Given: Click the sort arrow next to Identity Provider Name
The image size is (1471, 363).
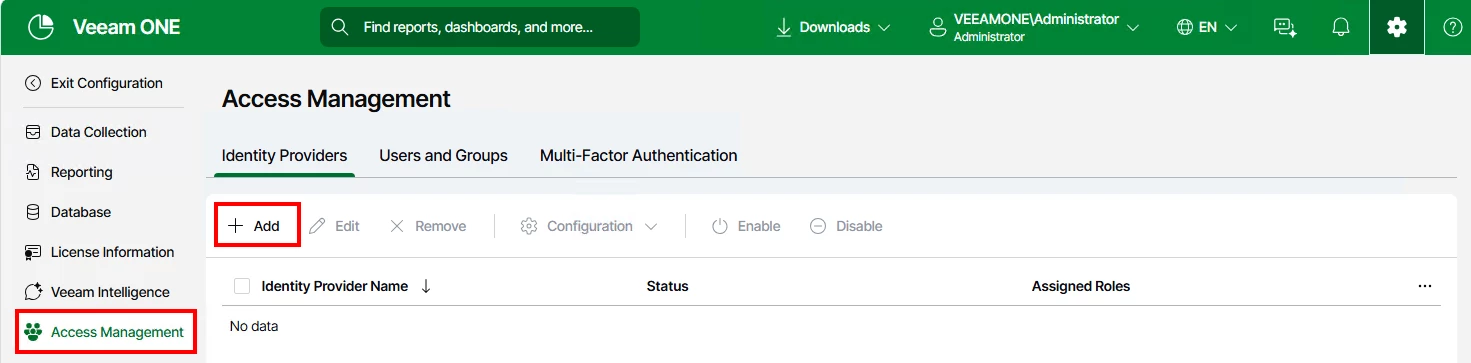Looking at the screenshot, I should tap(426, 286).
